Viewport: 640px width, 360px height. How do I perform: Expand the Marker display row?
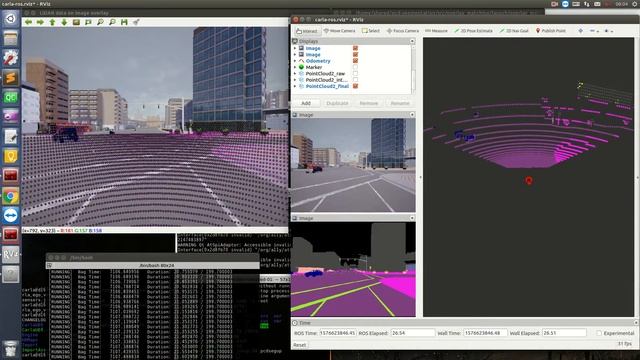tap(295, 67)
